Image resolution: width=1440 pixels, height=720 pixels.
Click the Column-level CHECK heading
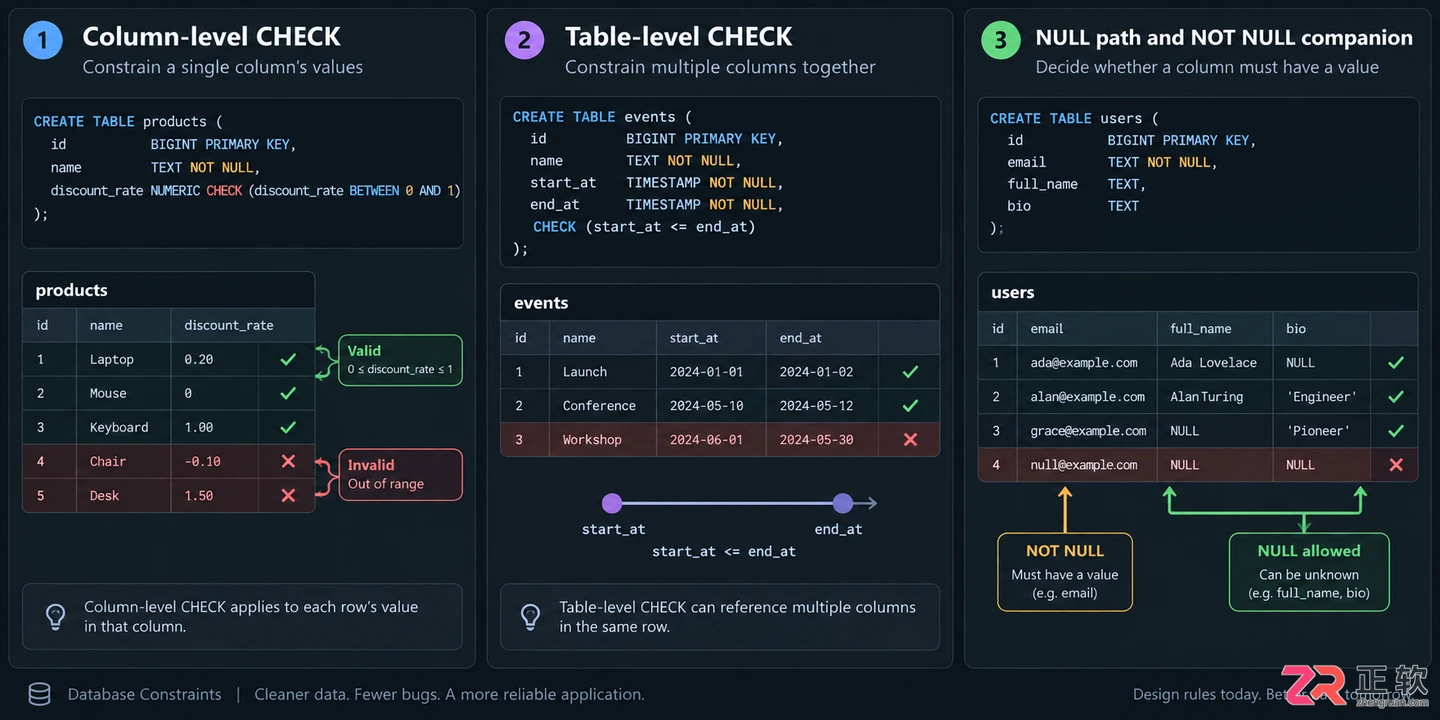(211, 37)
